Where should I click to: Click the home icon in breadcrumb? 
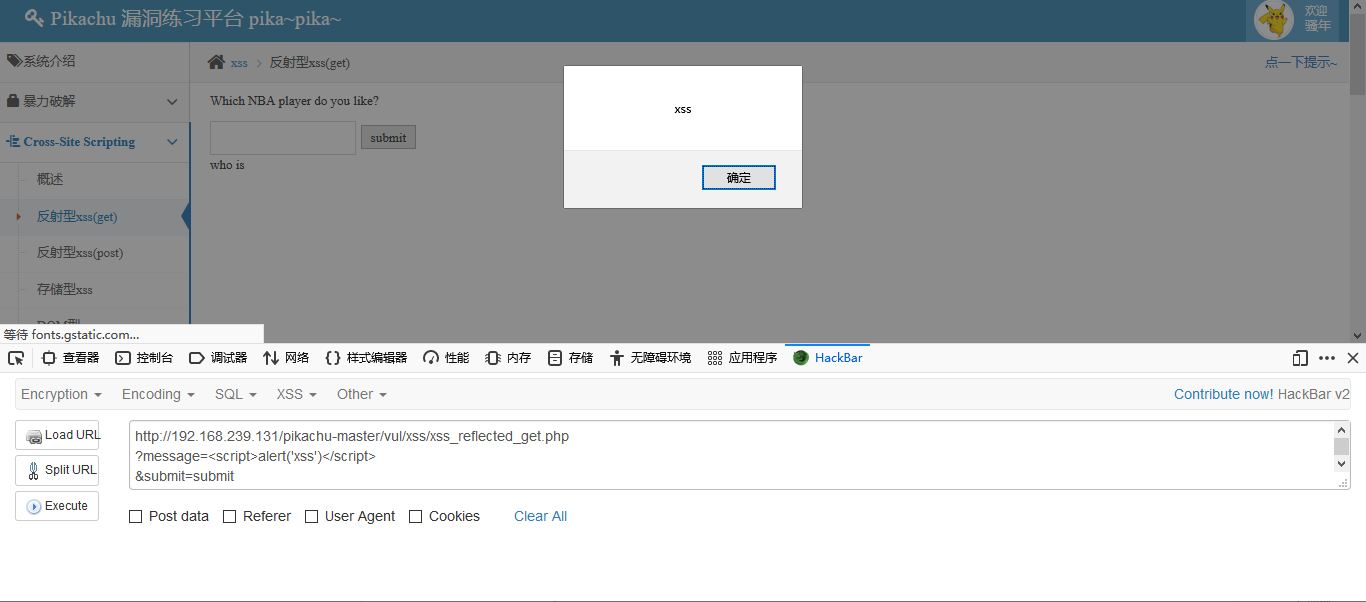(216, 62)
